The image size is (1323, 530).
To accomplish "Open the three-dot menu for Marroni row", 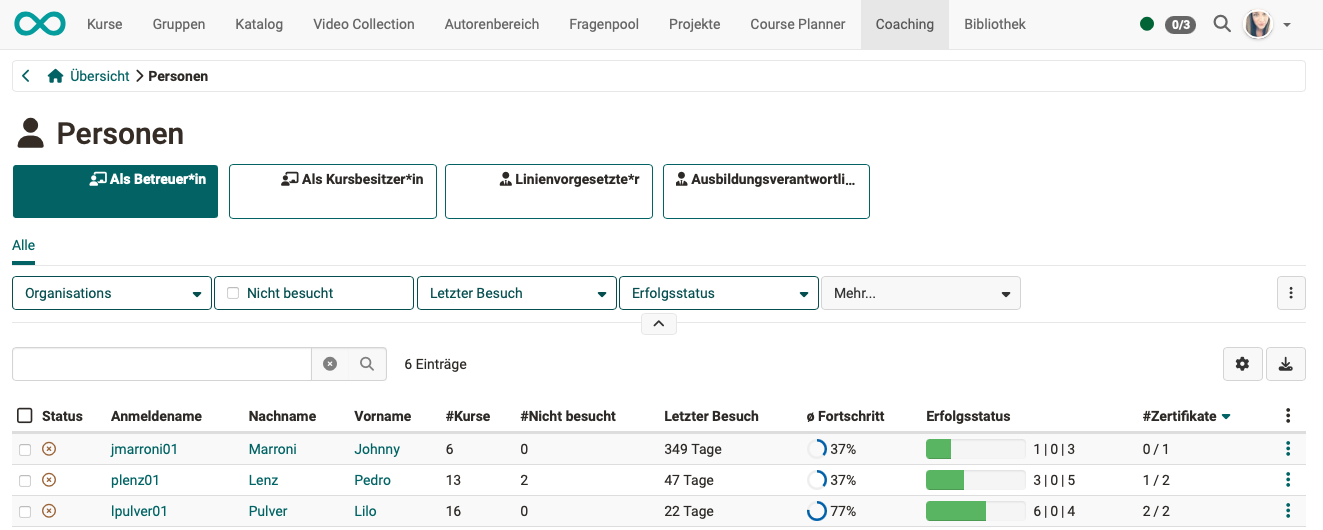I will 1288,449.
